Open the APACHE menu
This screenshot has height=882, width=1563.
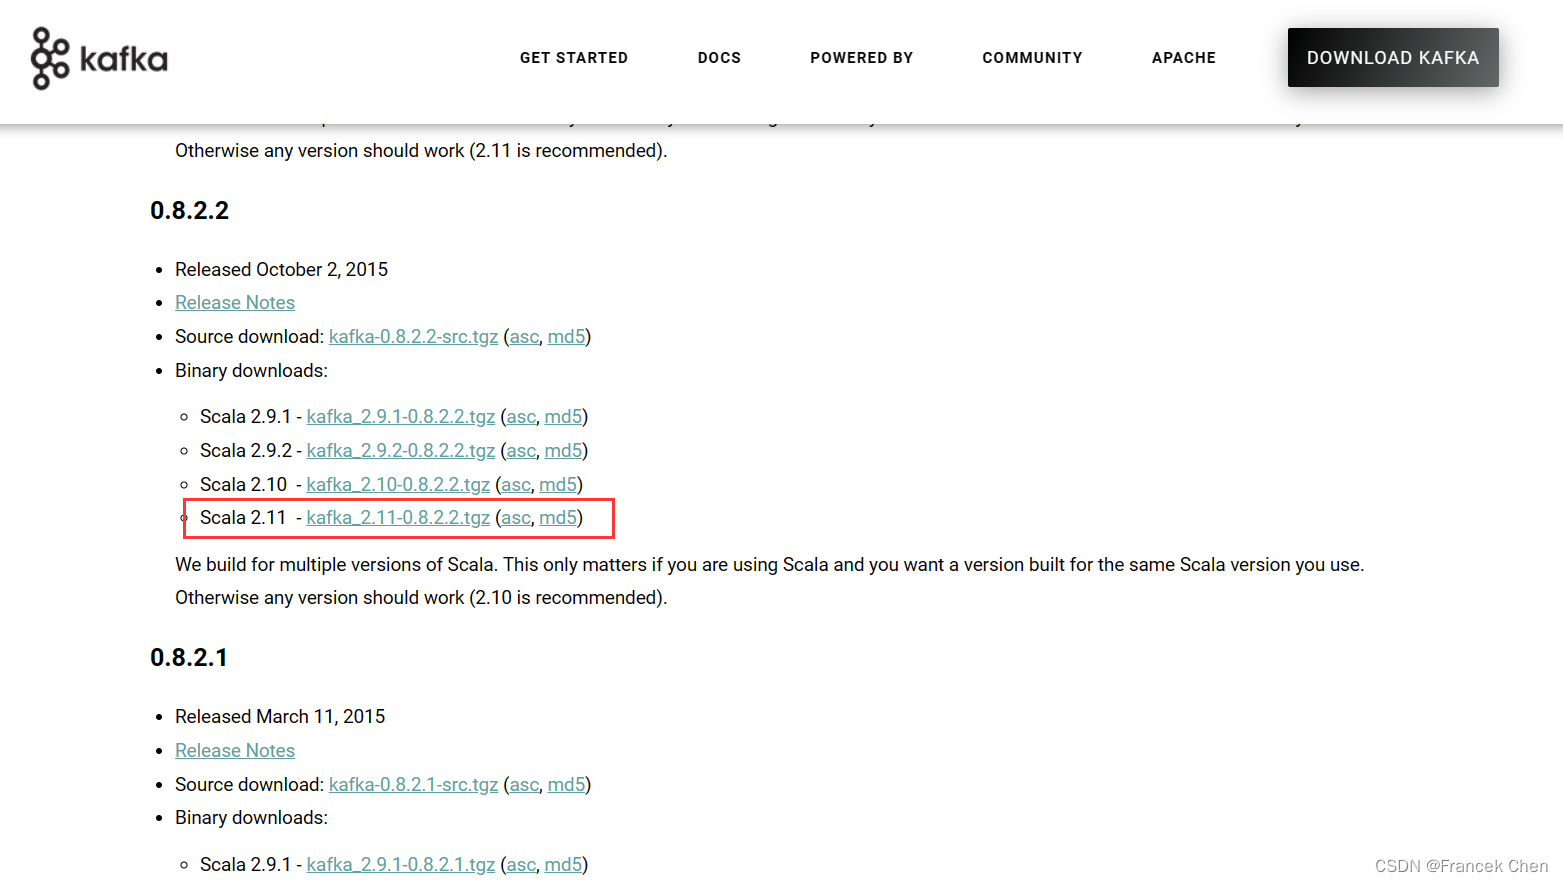[1184, 58]
